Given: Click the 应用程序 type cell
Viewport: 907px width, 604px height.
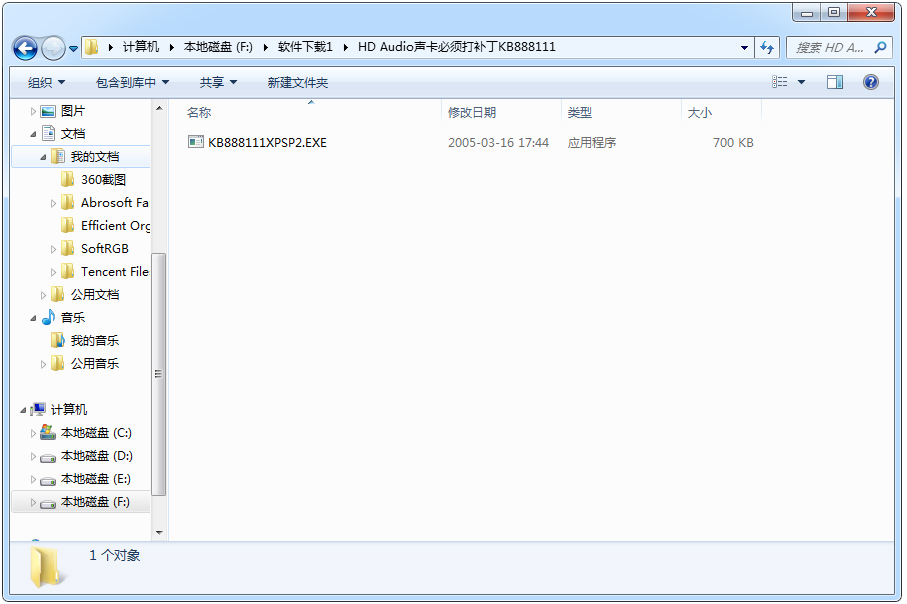Looking at the screenshot, I should tap(592, 142).
